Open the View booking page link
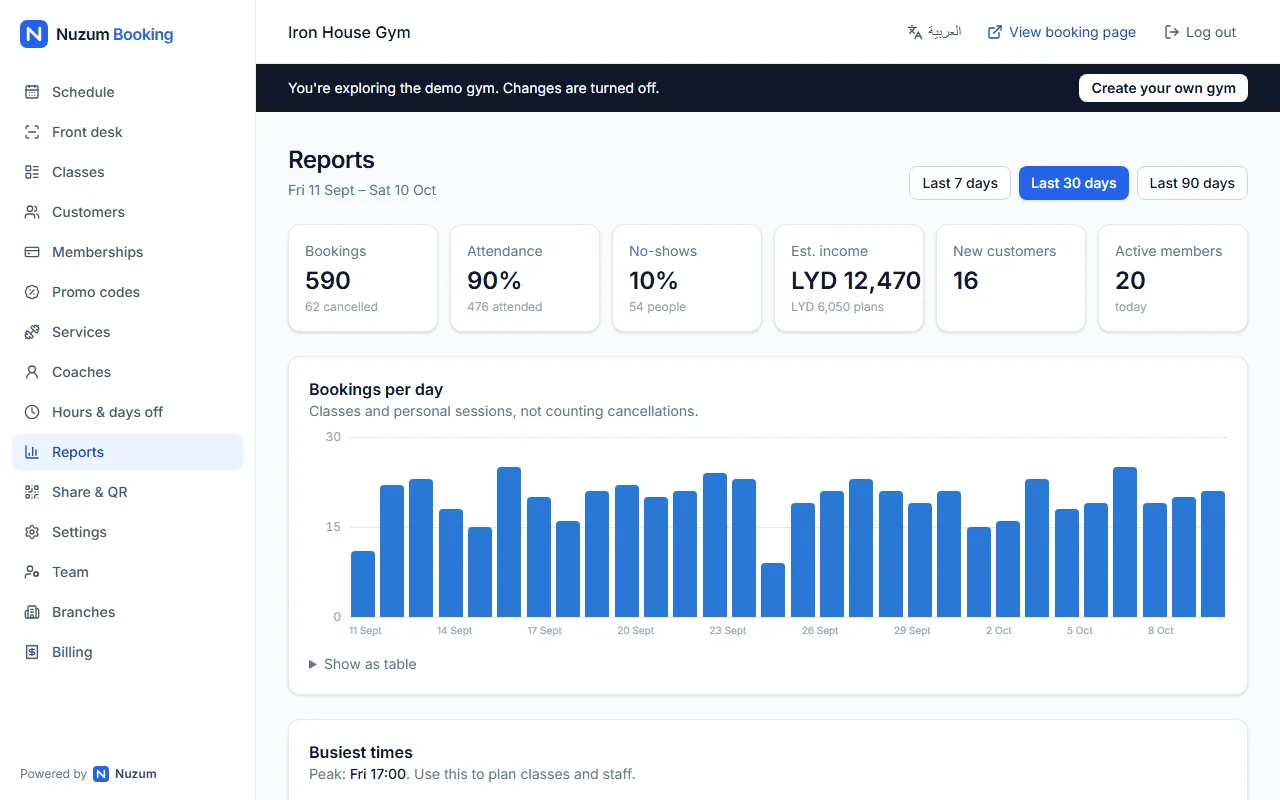 (1062, 32)
